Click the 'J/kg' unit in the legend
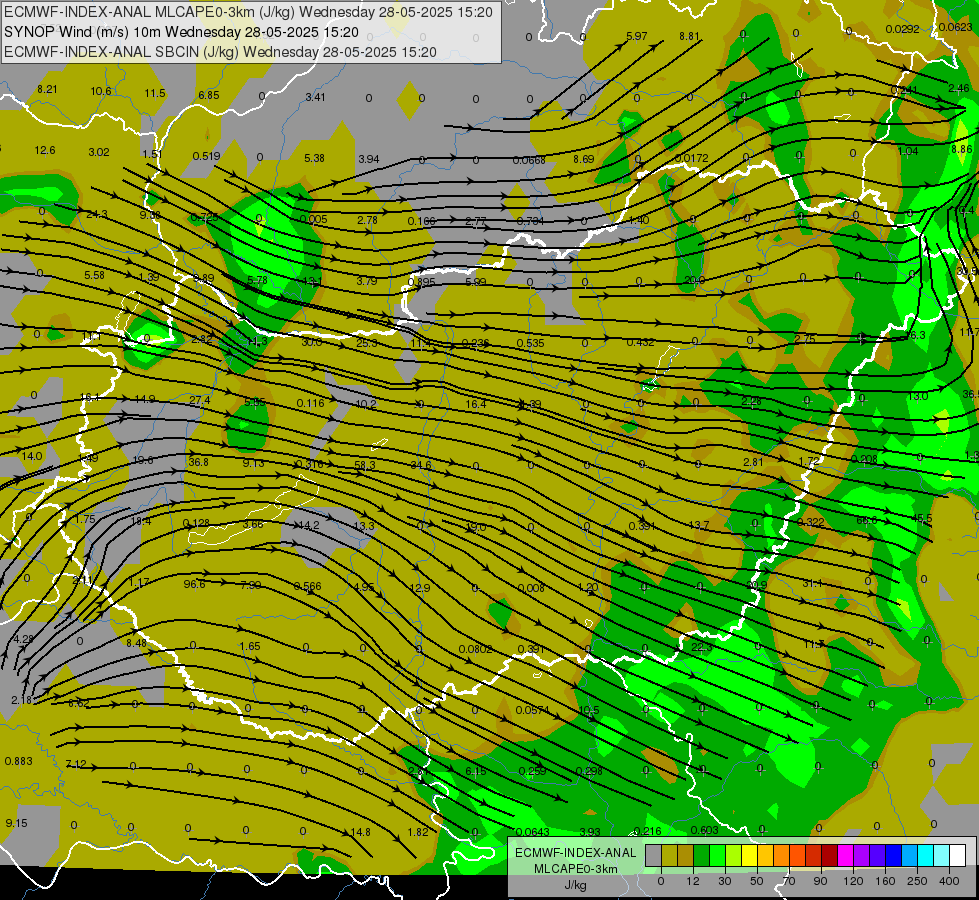The width and height of the screenshot is (979, 900). tap(576, 885)
